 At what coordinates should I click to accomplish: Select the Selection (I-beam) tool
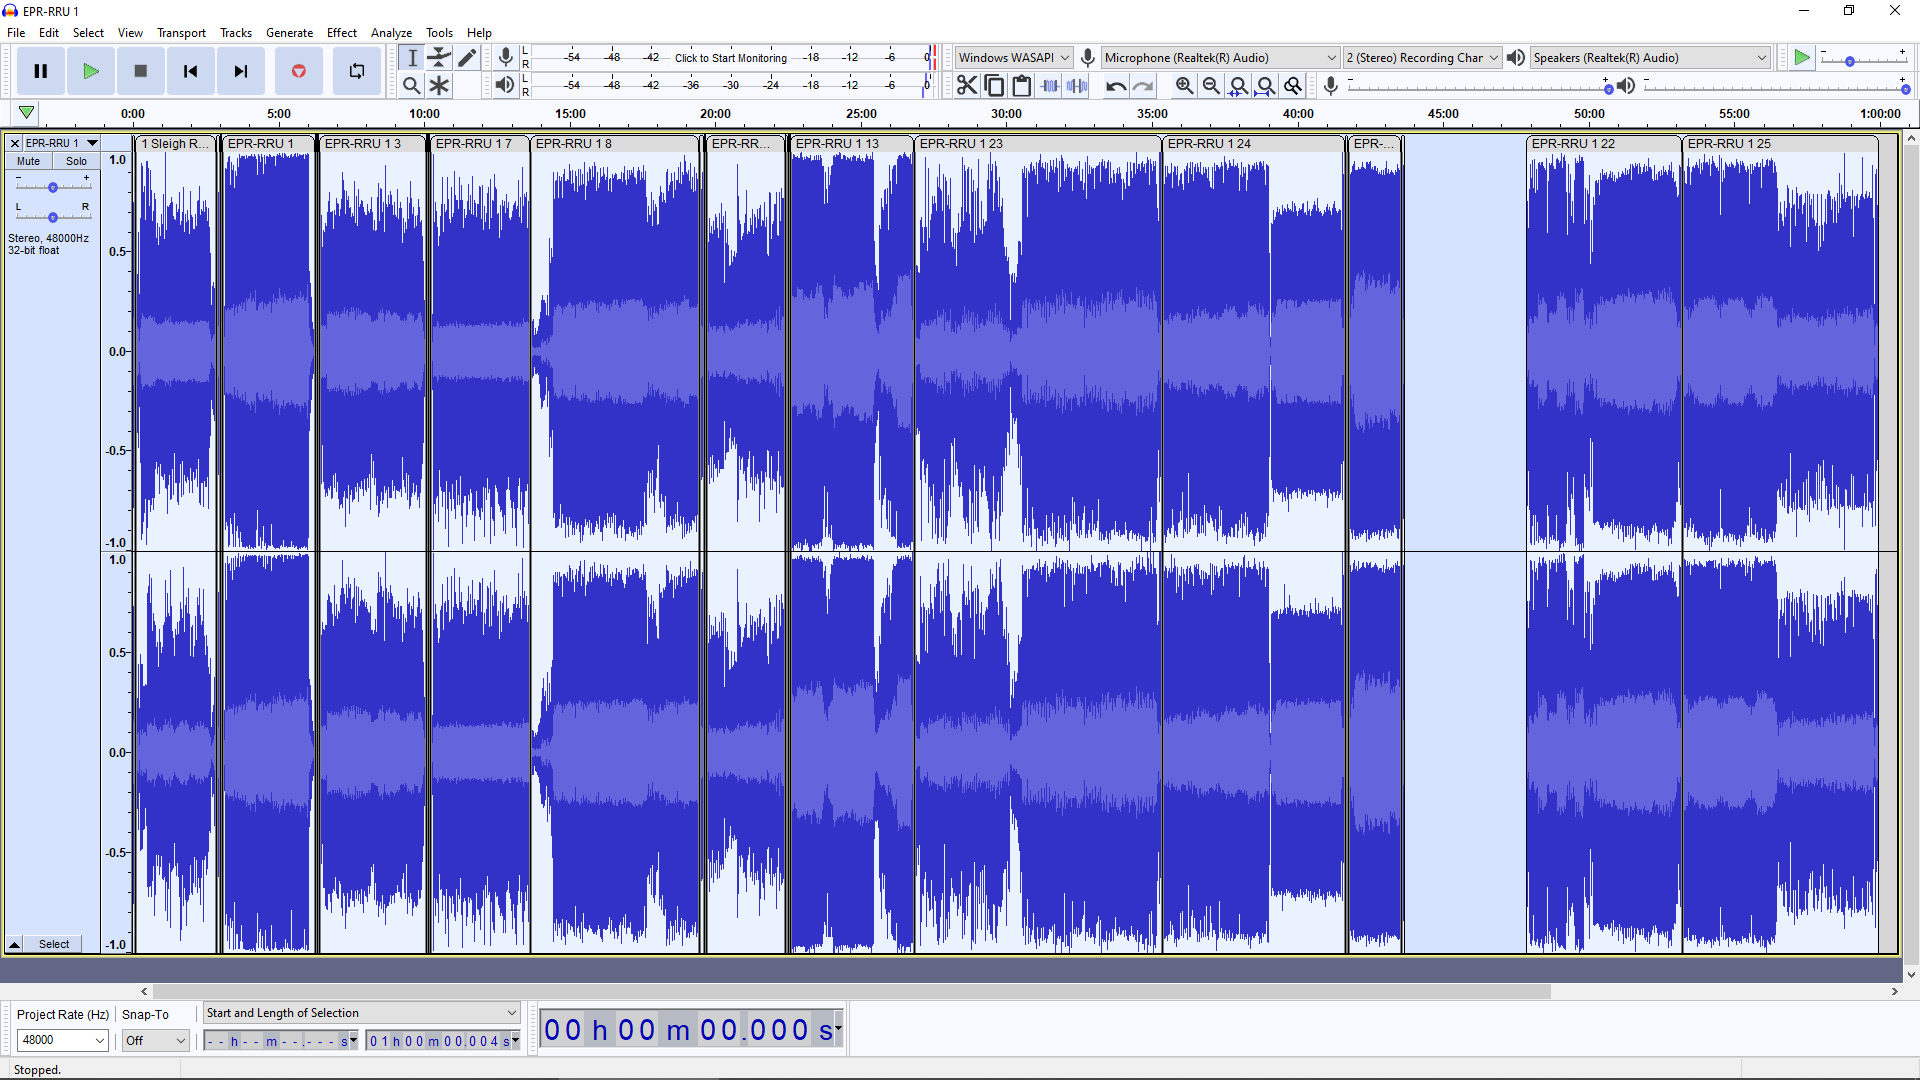(412, 58)
